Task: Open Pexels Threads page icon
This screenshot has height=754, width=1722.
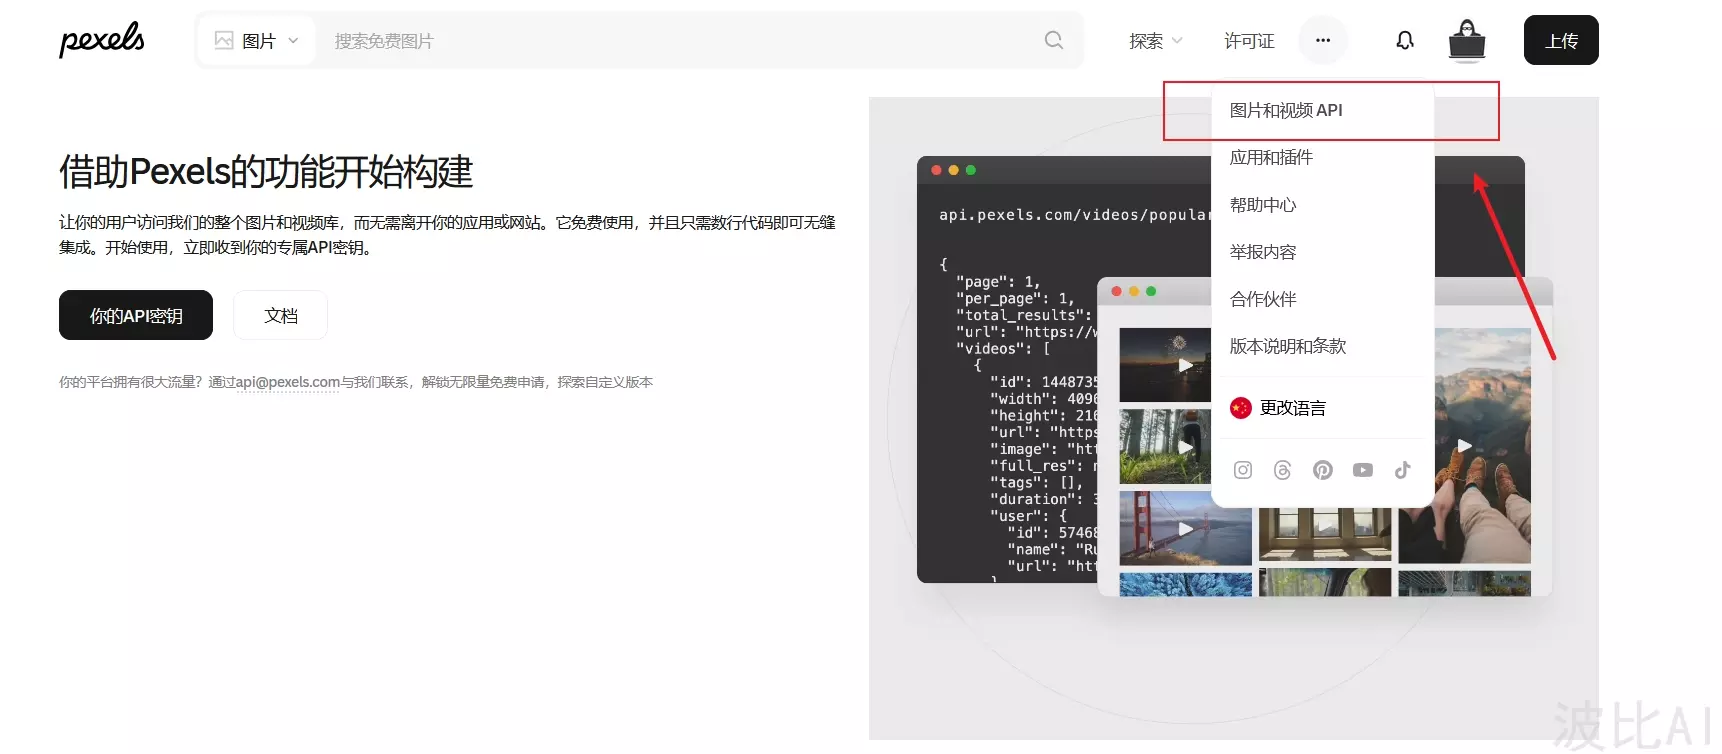Action: click(x=1283, y=470)
